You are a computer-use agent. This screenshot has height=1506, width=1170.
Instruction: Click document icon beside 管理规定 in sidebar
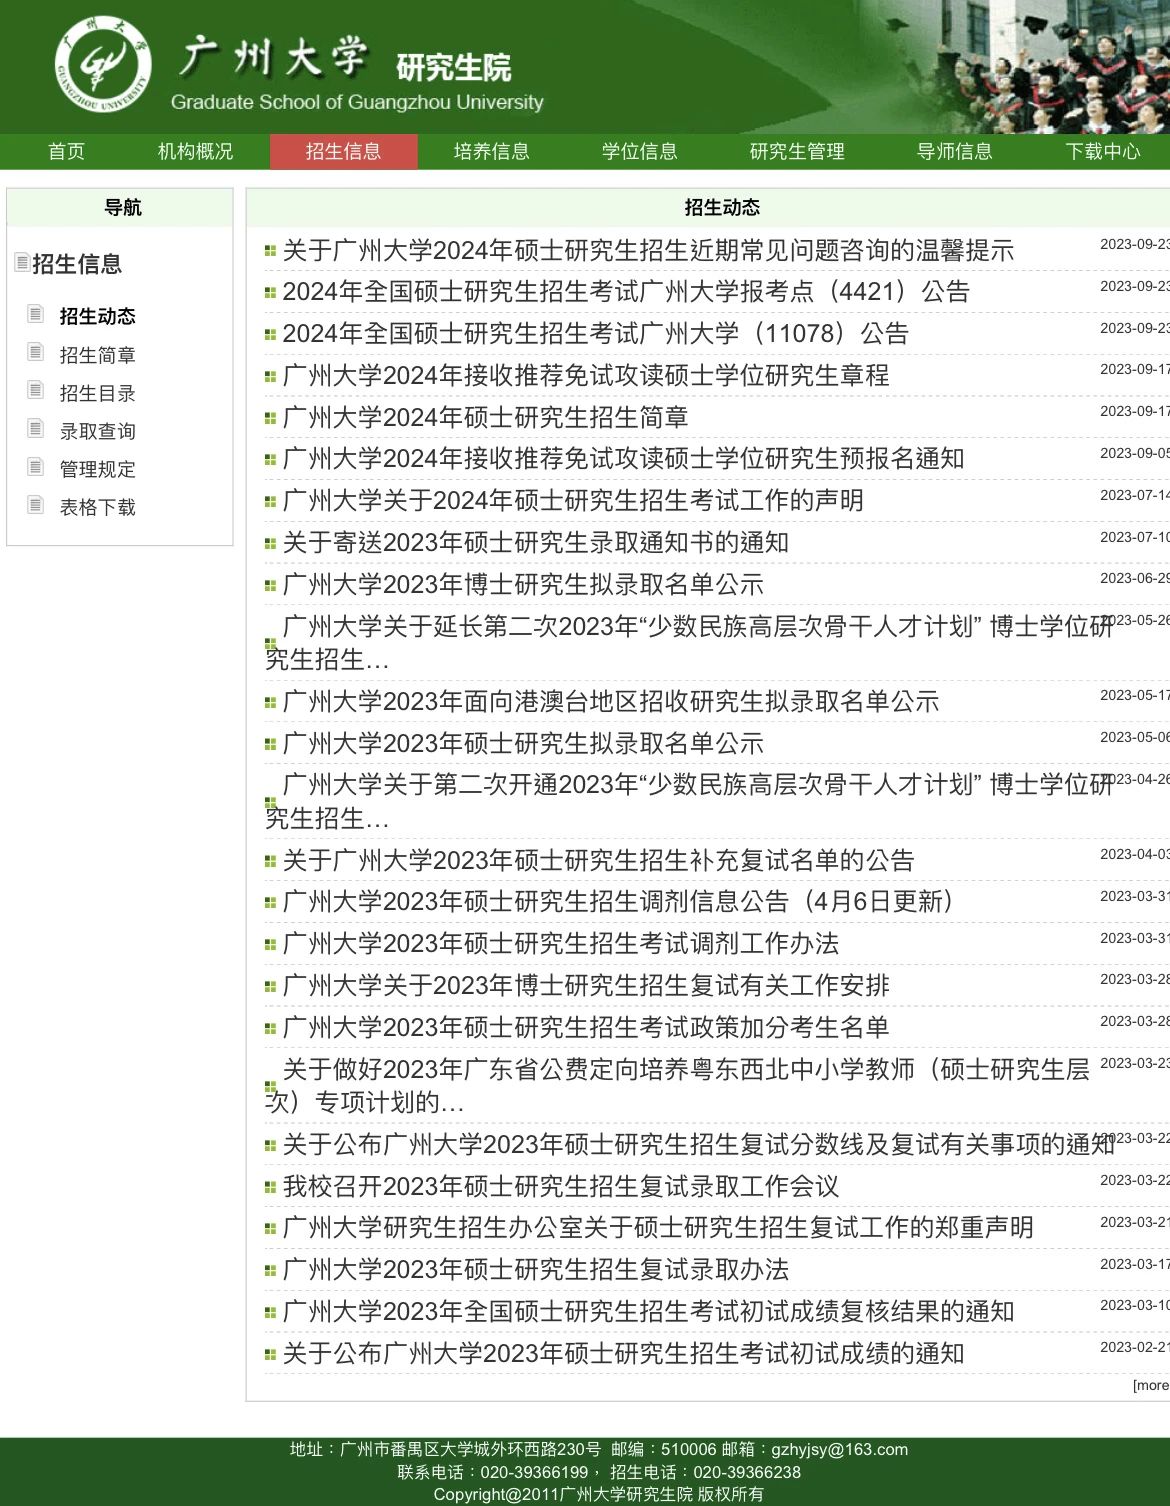[x=36, y=466]
